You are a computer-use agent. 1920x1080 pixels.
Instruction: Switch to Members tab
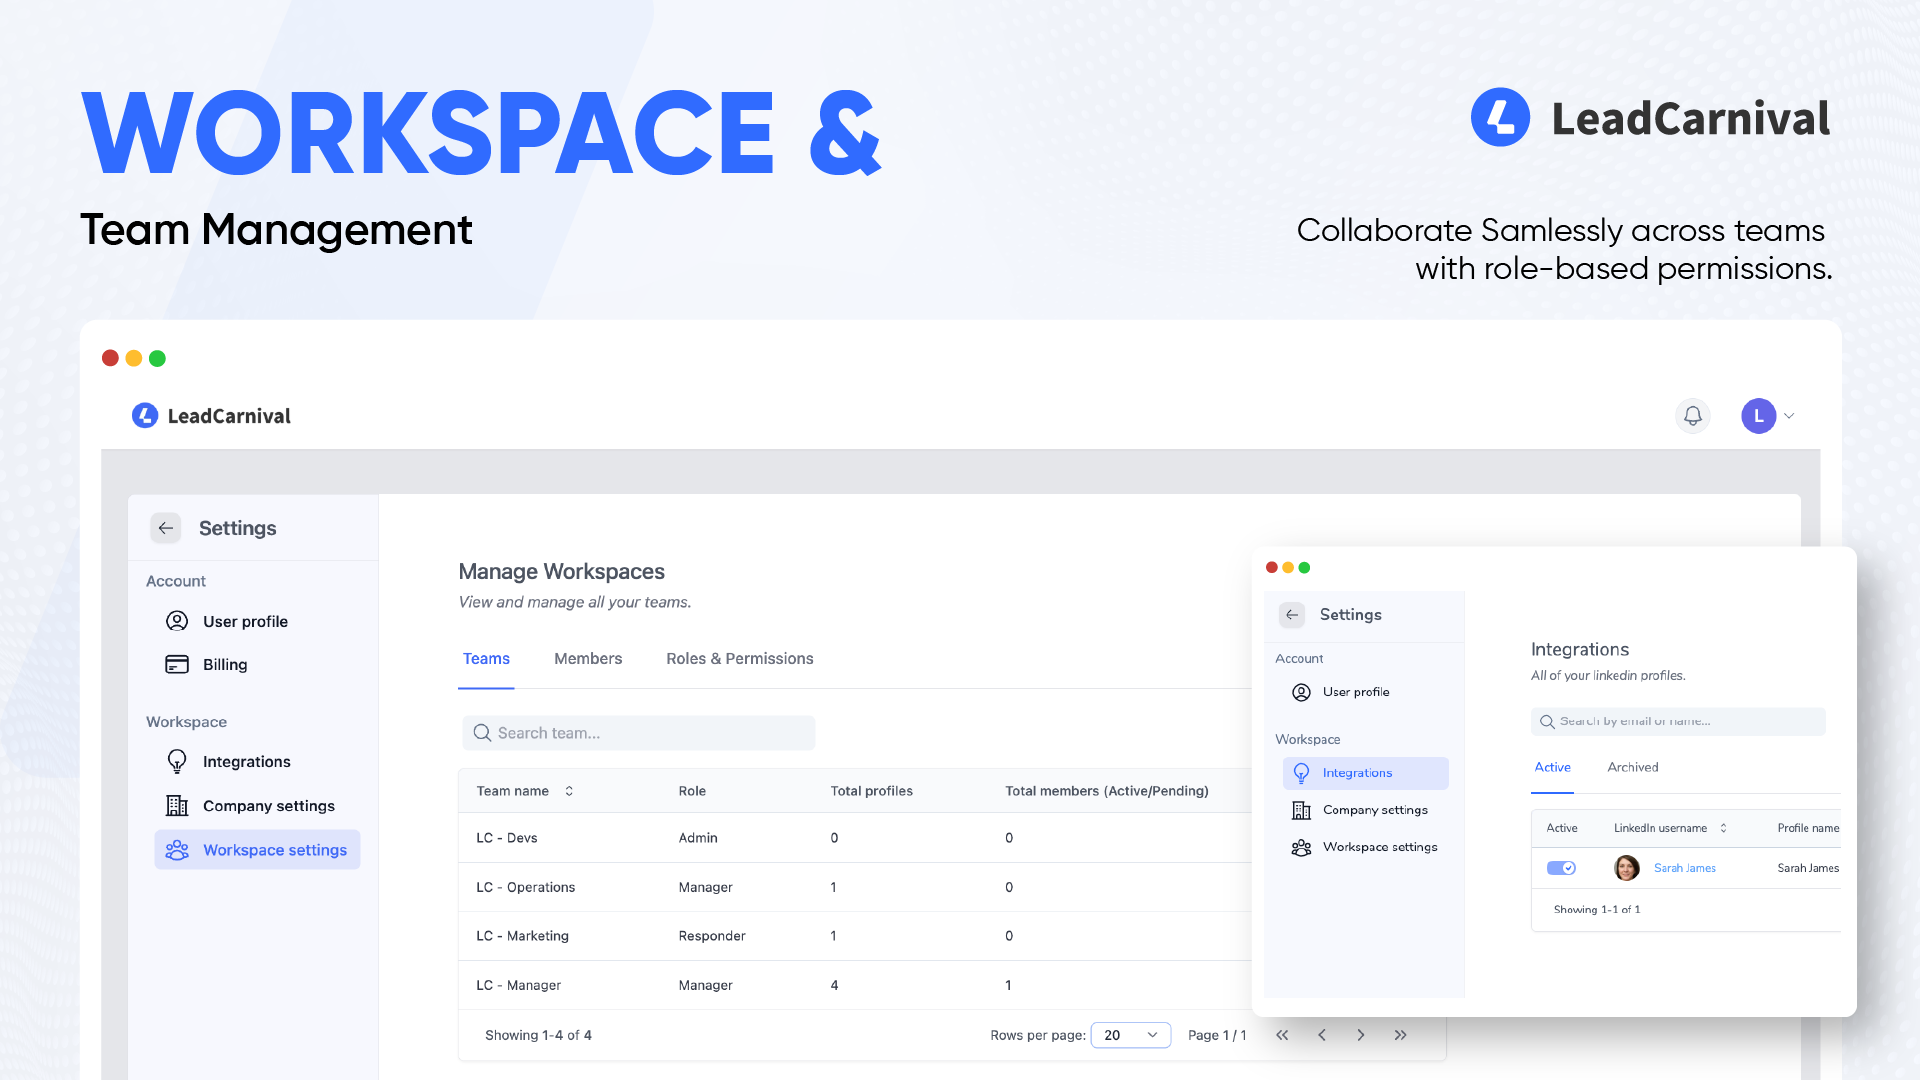(588, 659)
